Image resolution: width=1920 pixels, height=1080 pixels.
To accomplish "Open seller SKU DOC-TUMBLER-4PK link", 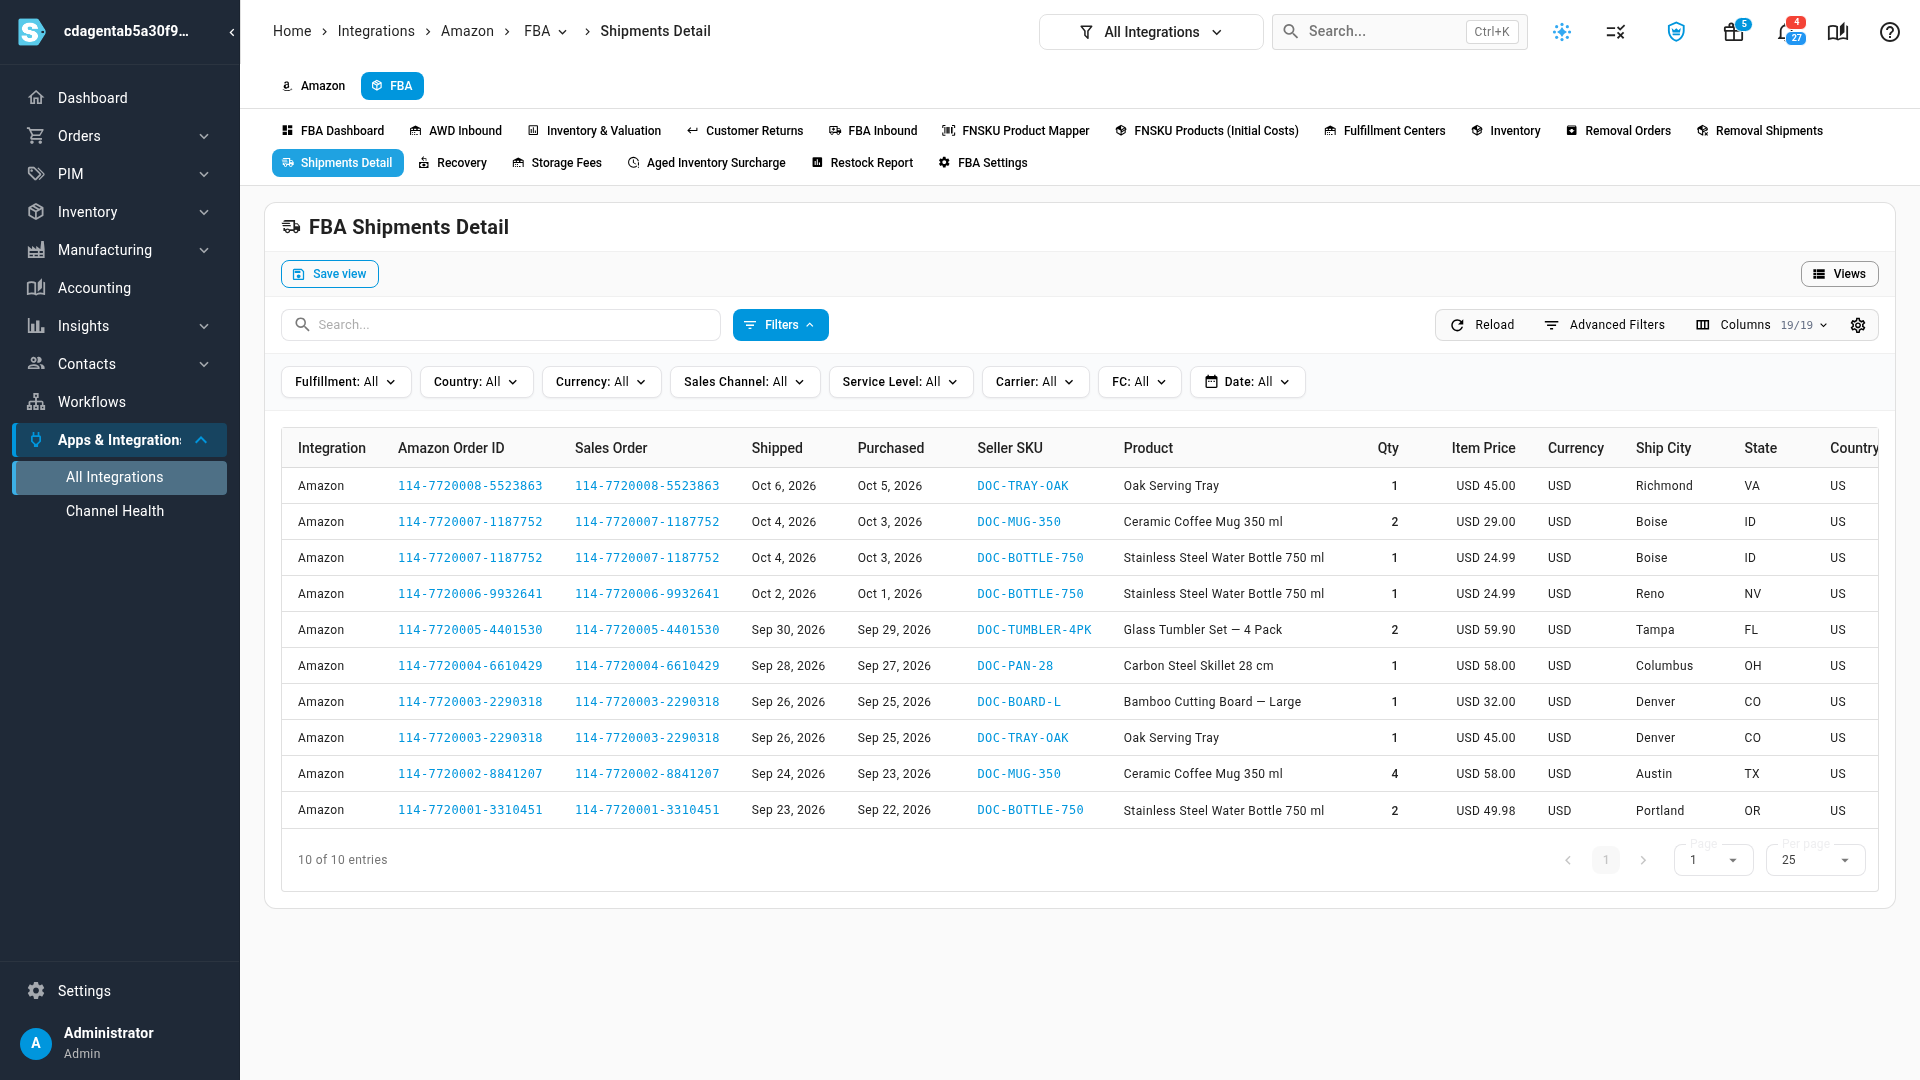I will [x=1034, y=630].
